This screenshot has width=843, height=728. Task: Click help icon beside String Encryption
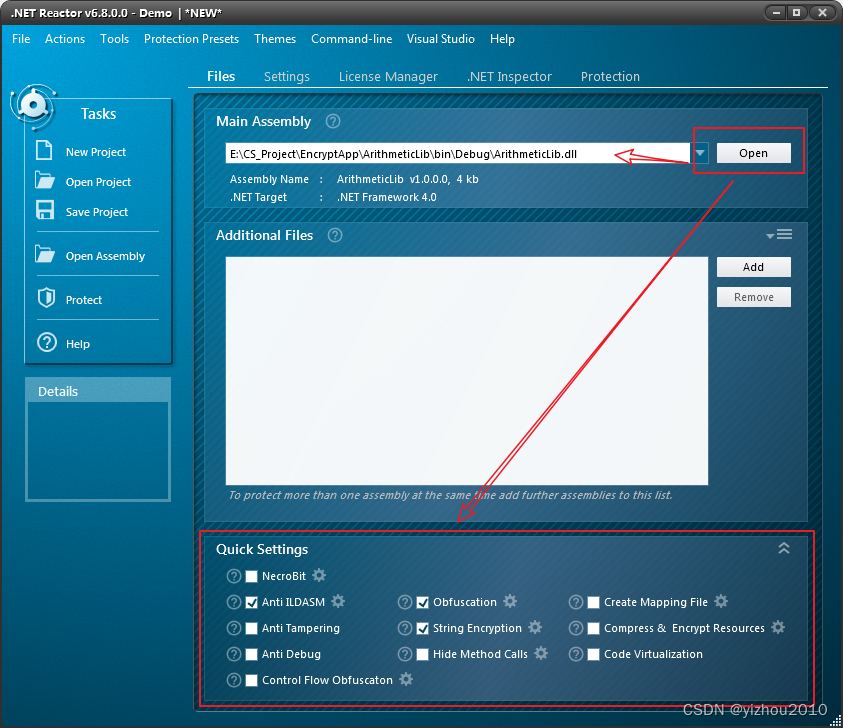click(x=405, y=628)
